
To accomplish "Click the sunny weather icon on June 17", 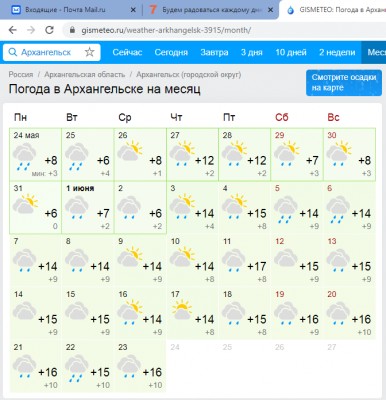I will 182,309.
